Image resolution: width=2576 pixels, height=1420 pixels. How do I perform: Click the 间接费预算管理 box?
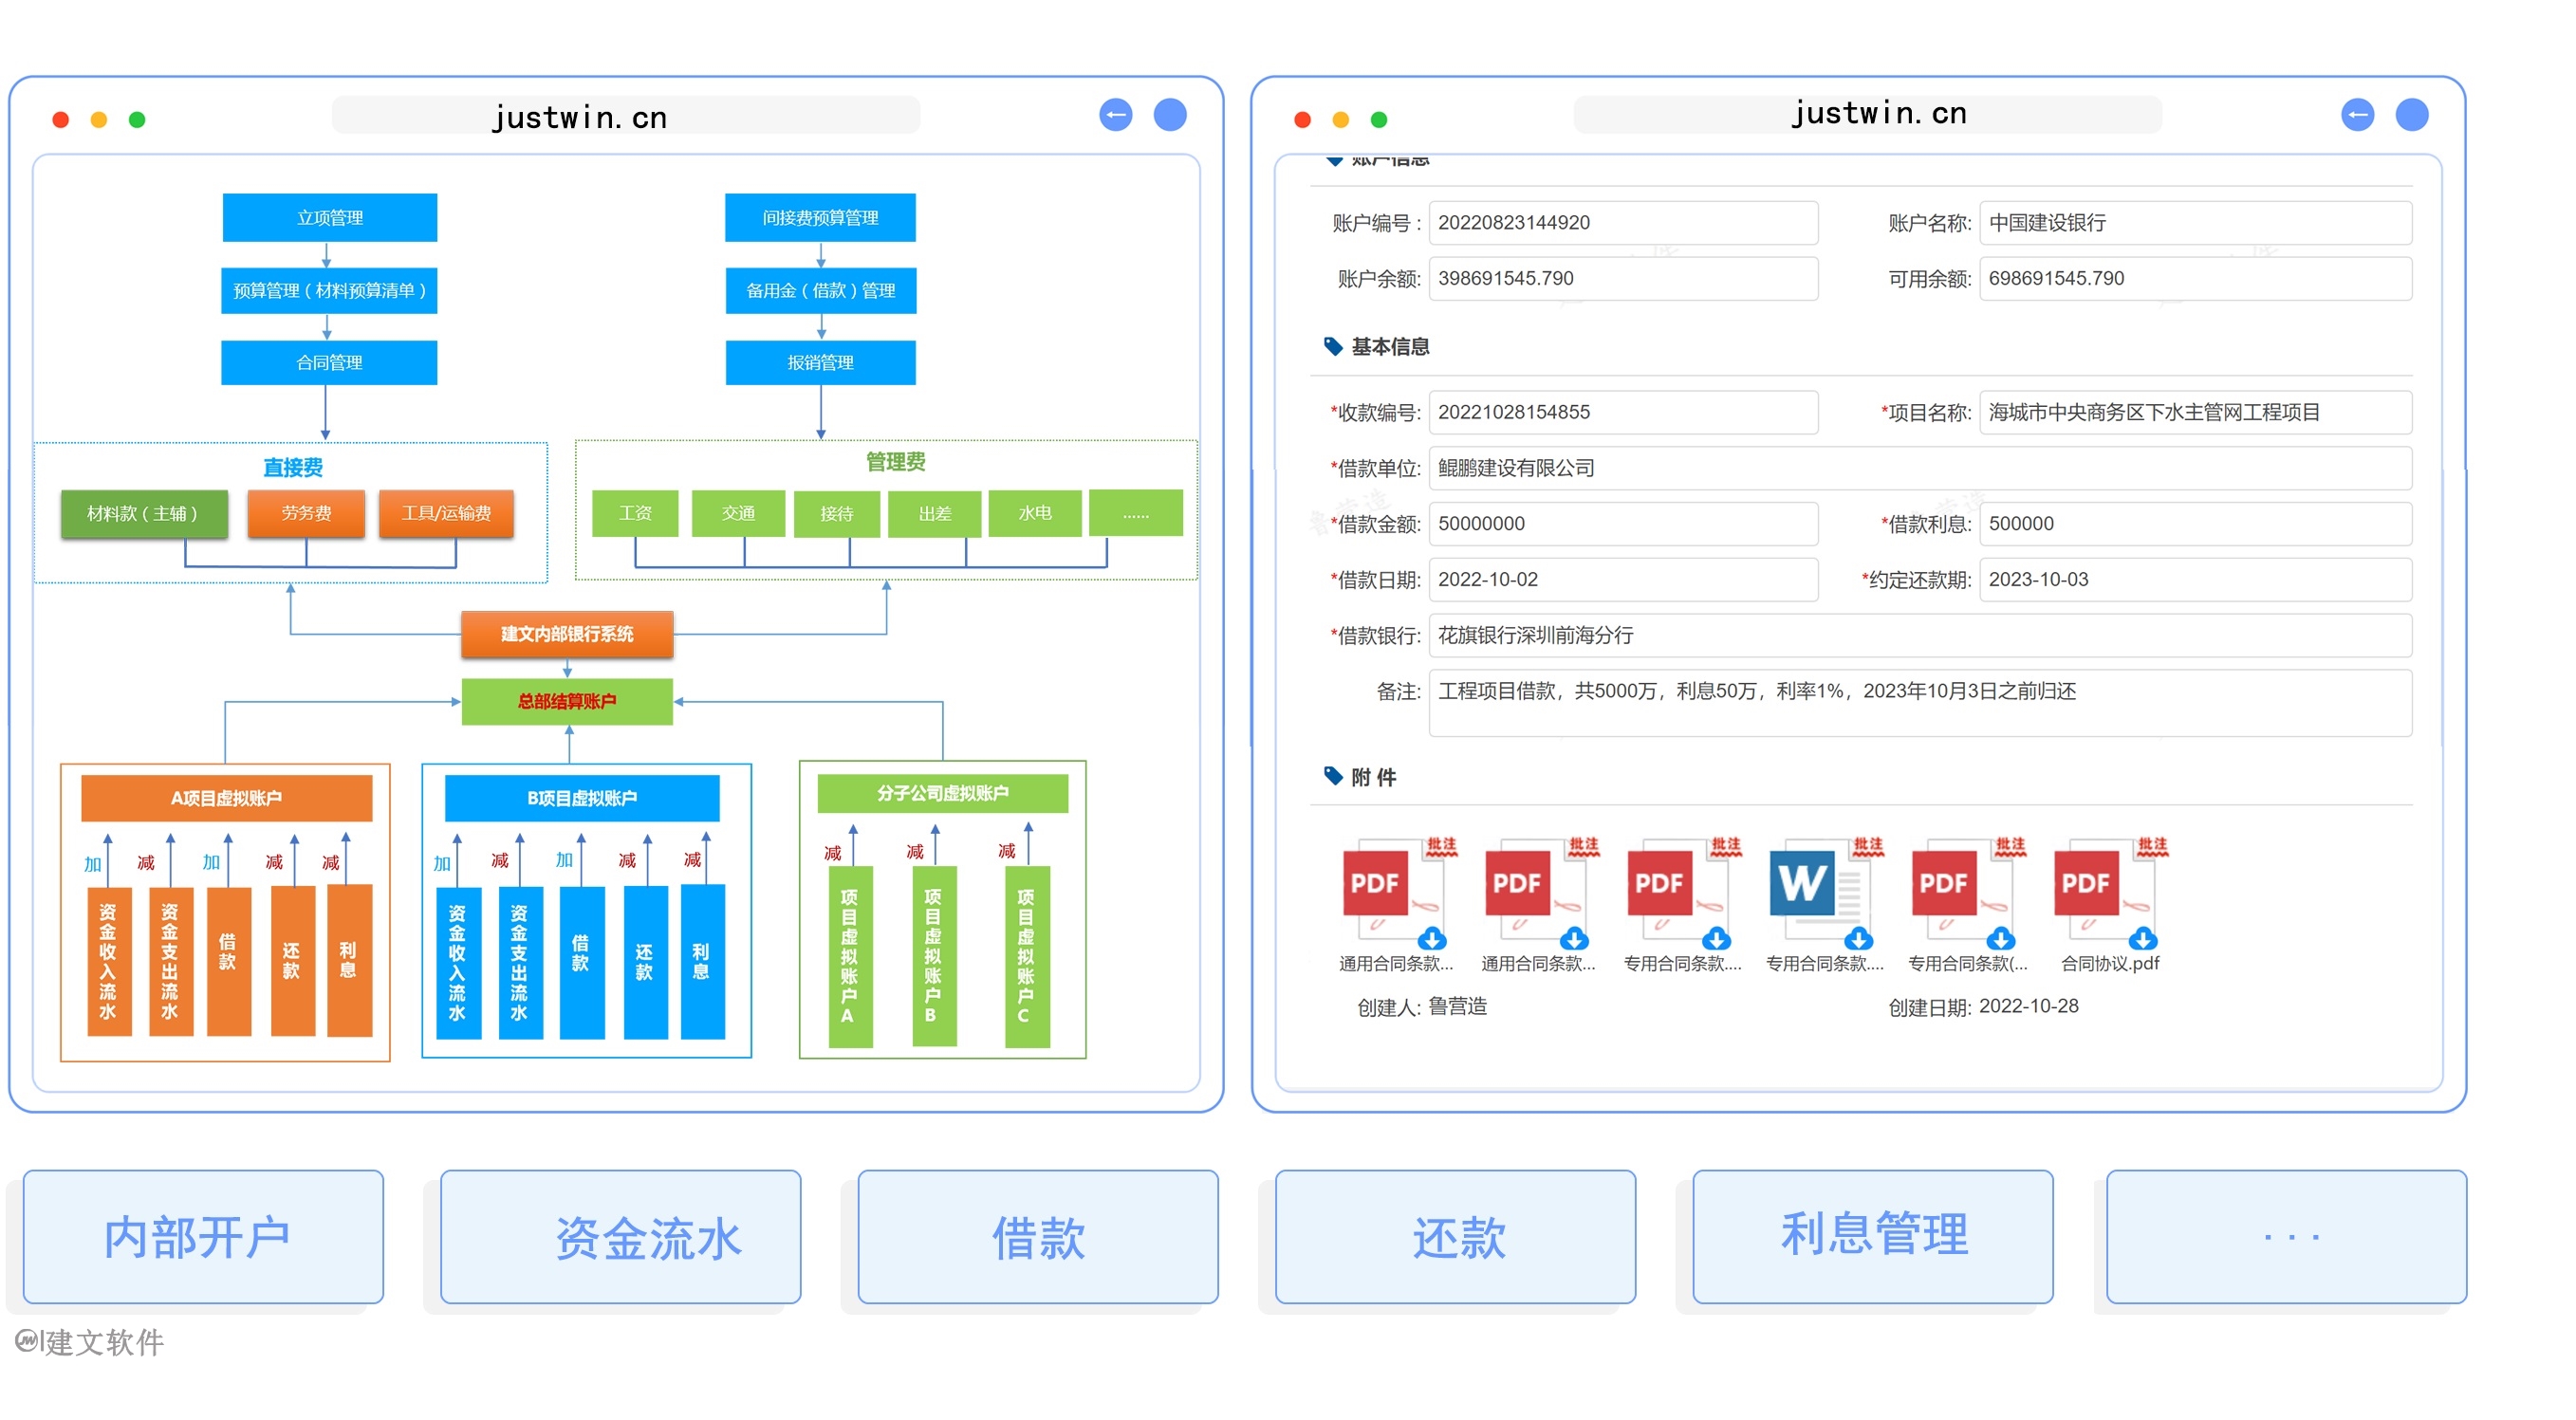[820, 218]
